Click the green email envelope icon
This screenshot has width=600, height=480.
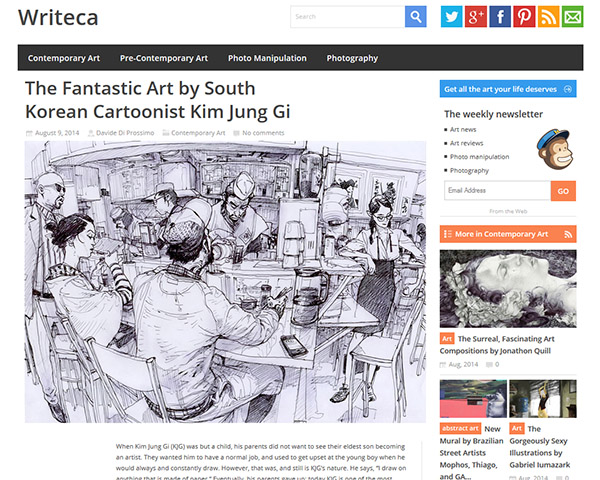coord(572,16)
